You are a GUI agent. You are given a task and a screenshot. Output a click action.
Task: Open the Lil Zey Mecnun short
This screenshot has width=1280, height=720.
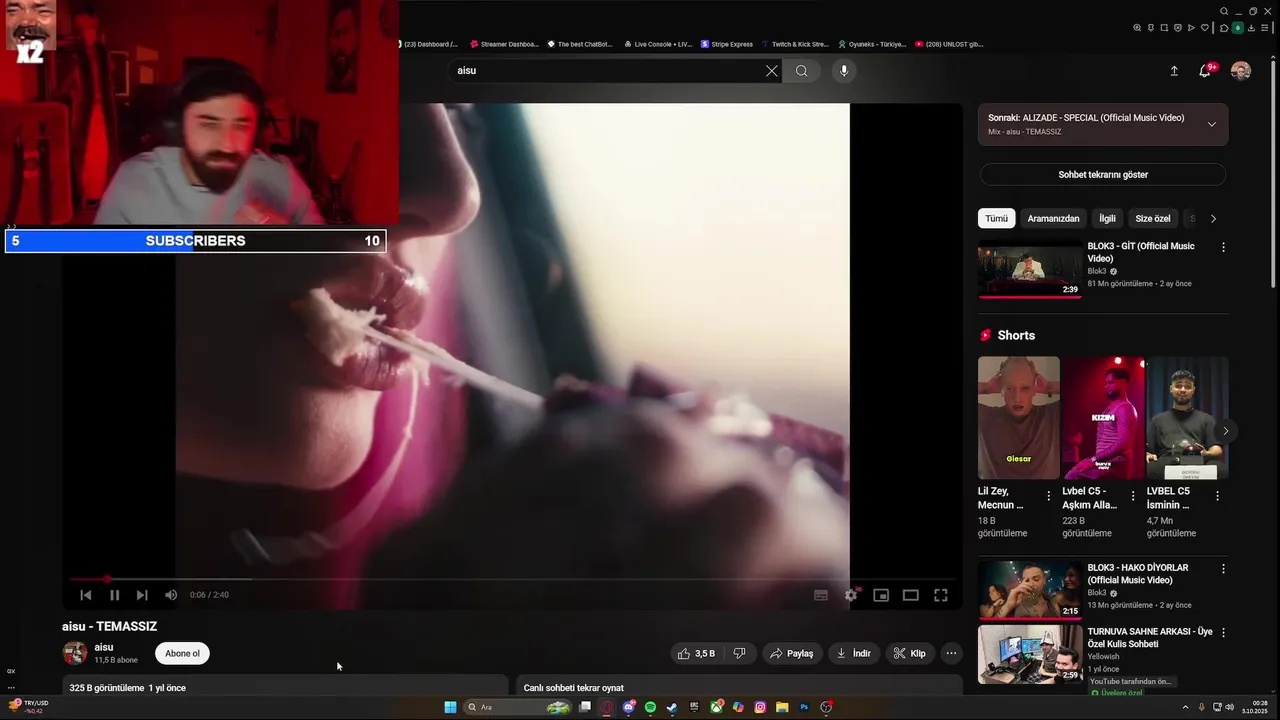pyautogui.click(x=1019, y=418)
